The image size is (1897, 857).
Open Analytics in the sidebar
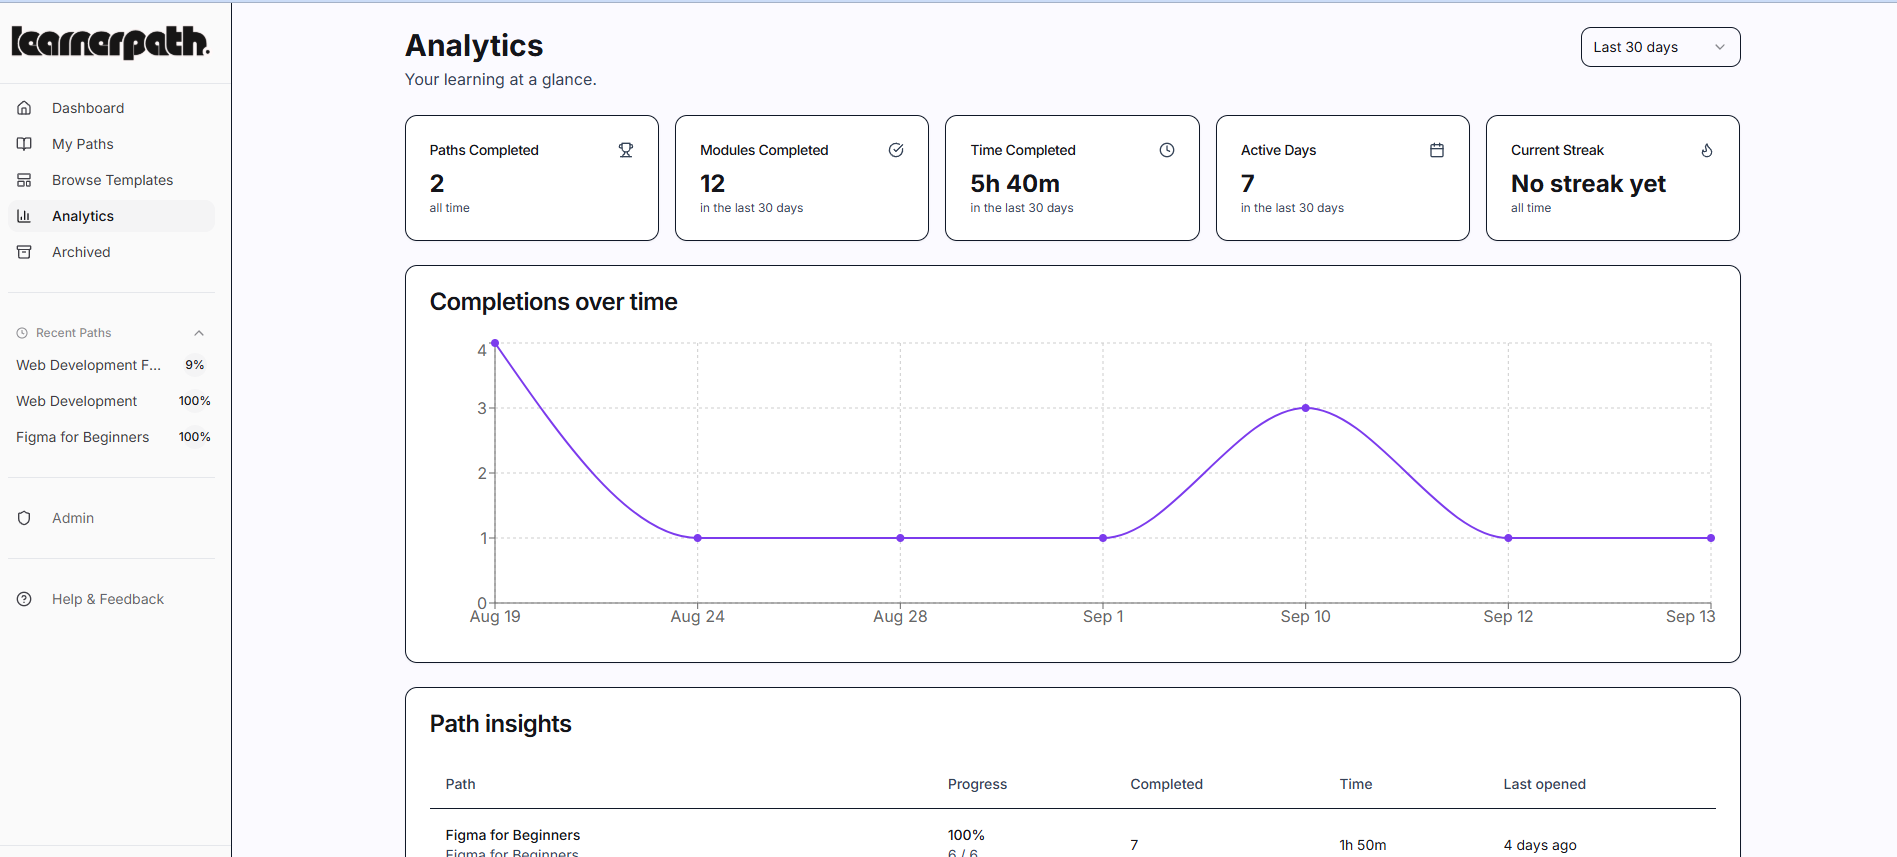(x=83, y=216)
